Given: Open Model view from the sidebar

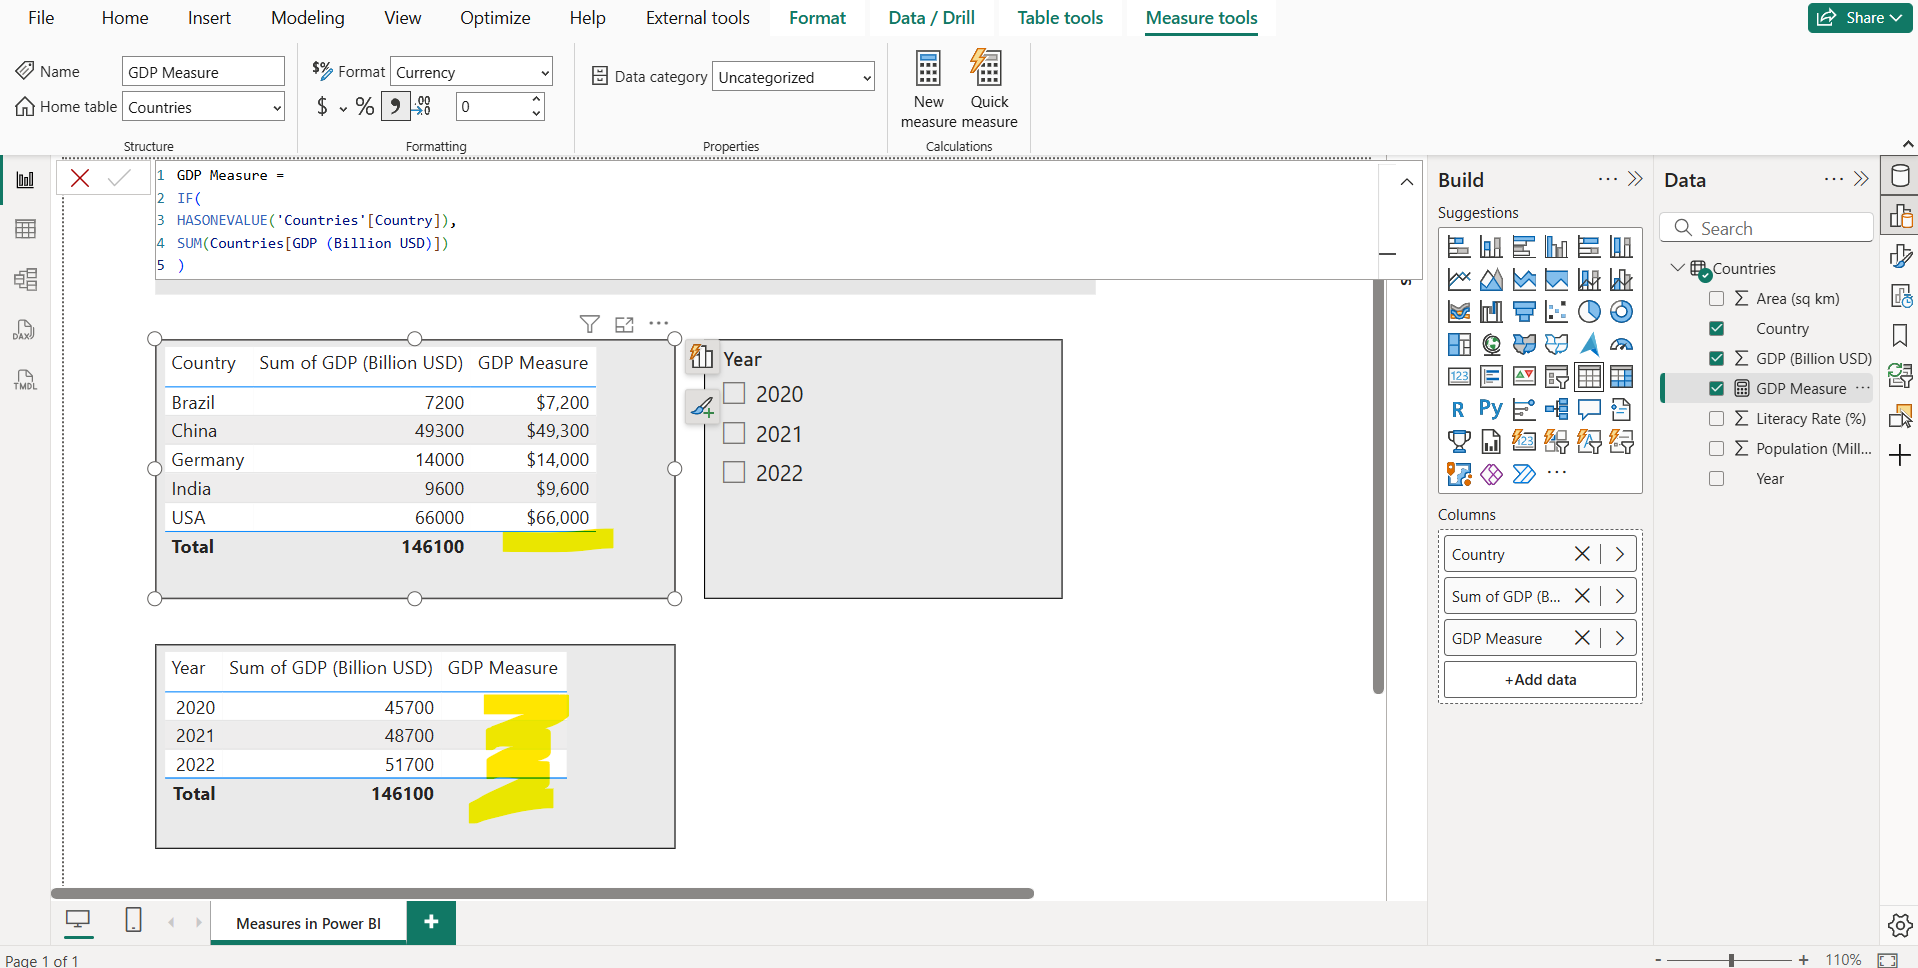Looking at the screenshot, I should pyautogui.click(x=26, y=280).
